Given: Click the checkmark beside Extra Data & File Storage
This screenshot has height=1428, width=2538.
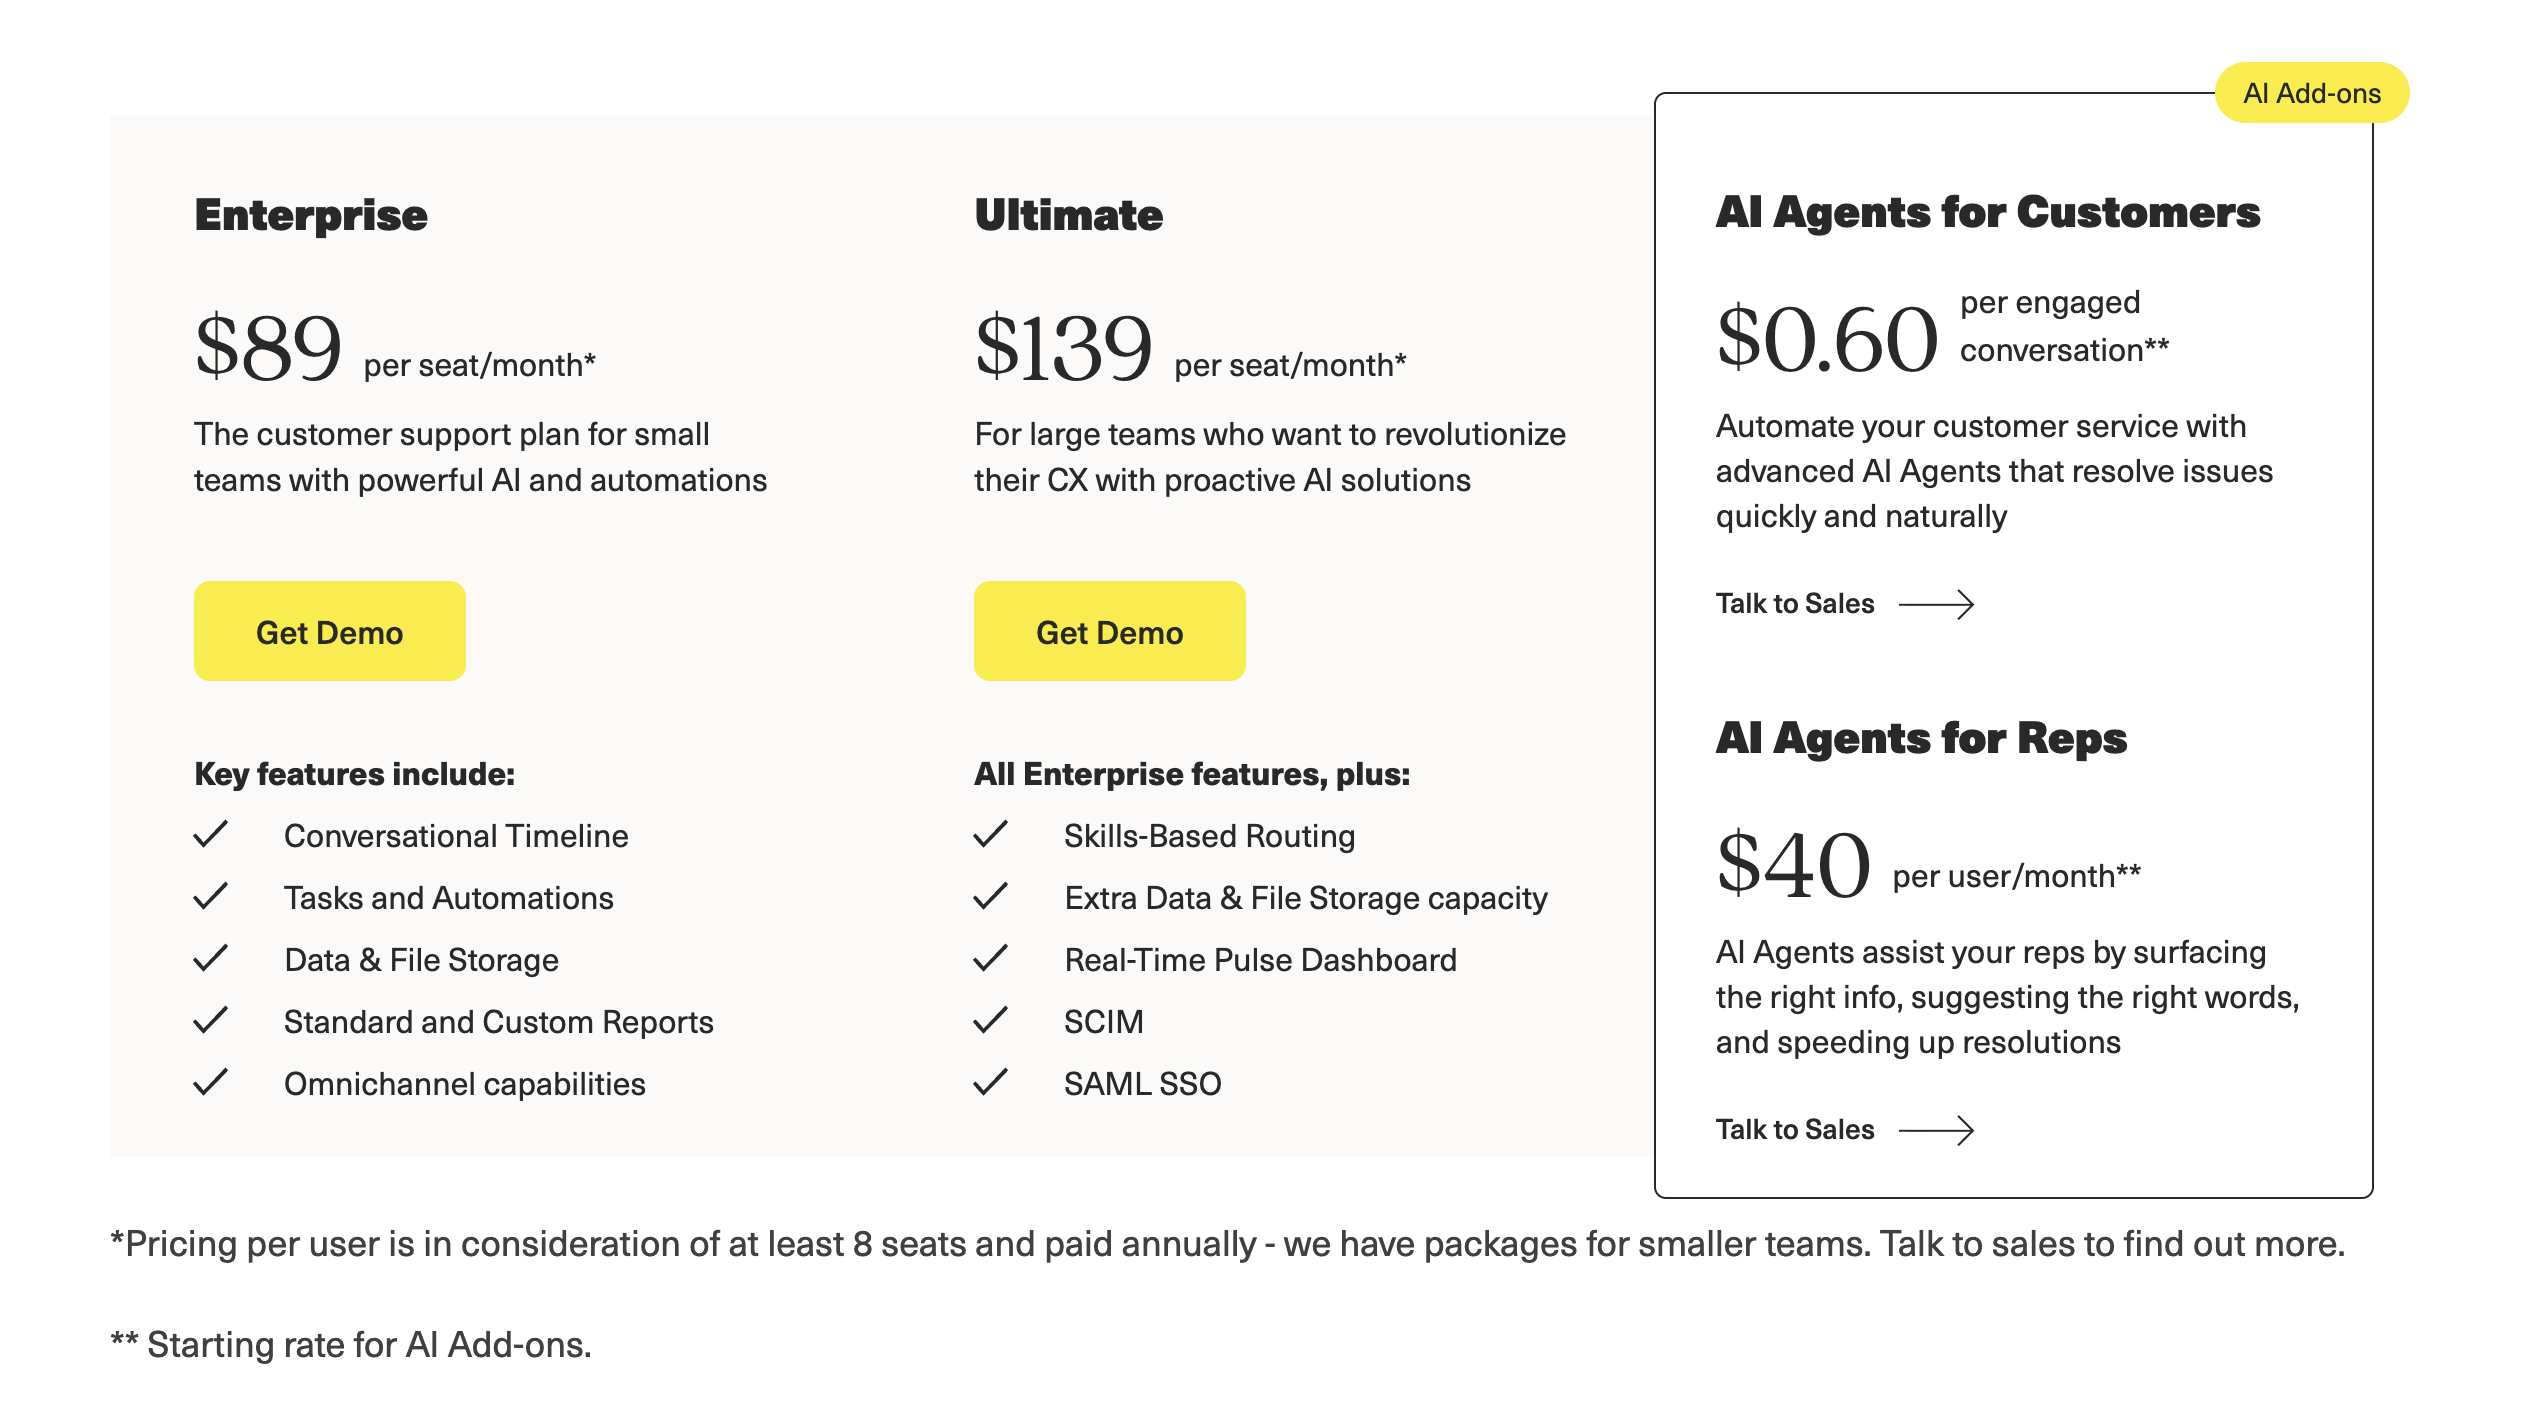Looking at the screenshot, I should tap(992, 897).
